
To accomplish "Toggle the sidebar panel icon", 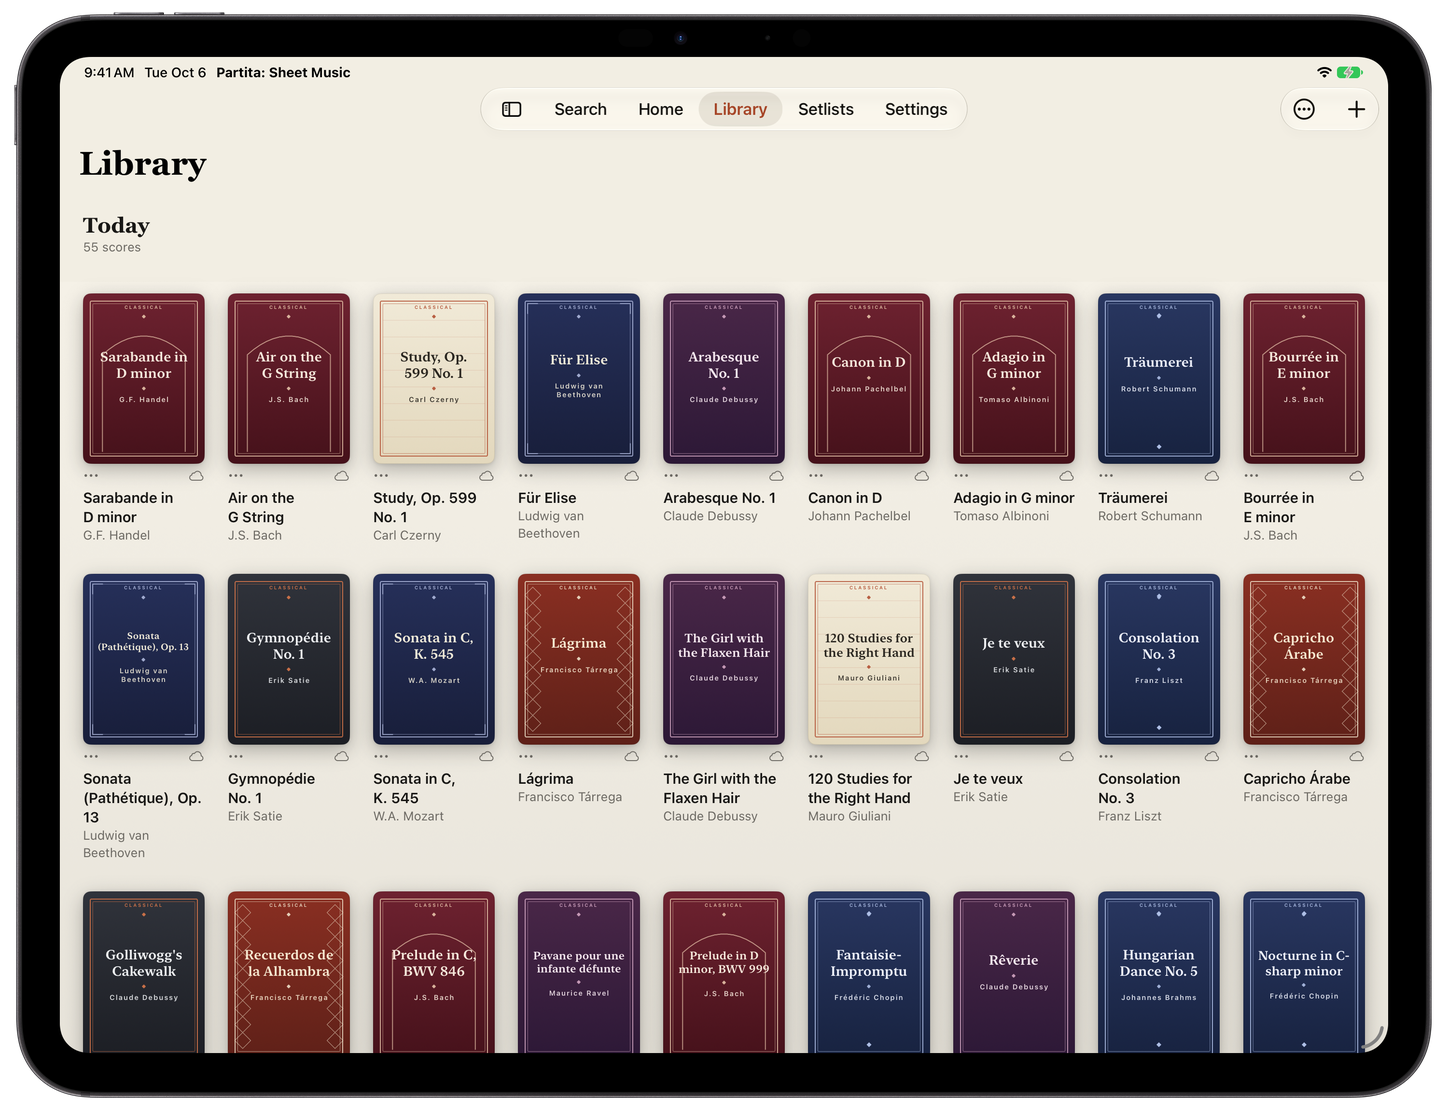I will point(512,109).
